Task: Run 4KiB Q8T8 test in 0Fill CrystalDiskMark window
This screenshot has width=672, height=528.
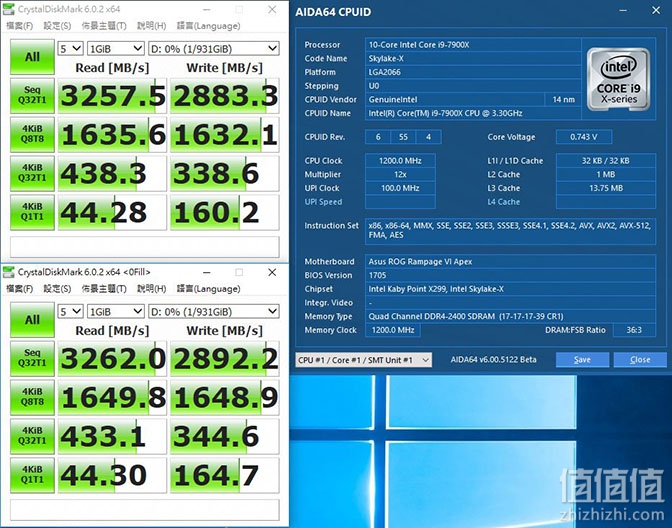Action: pyautogui.click(x=32, y=397)
